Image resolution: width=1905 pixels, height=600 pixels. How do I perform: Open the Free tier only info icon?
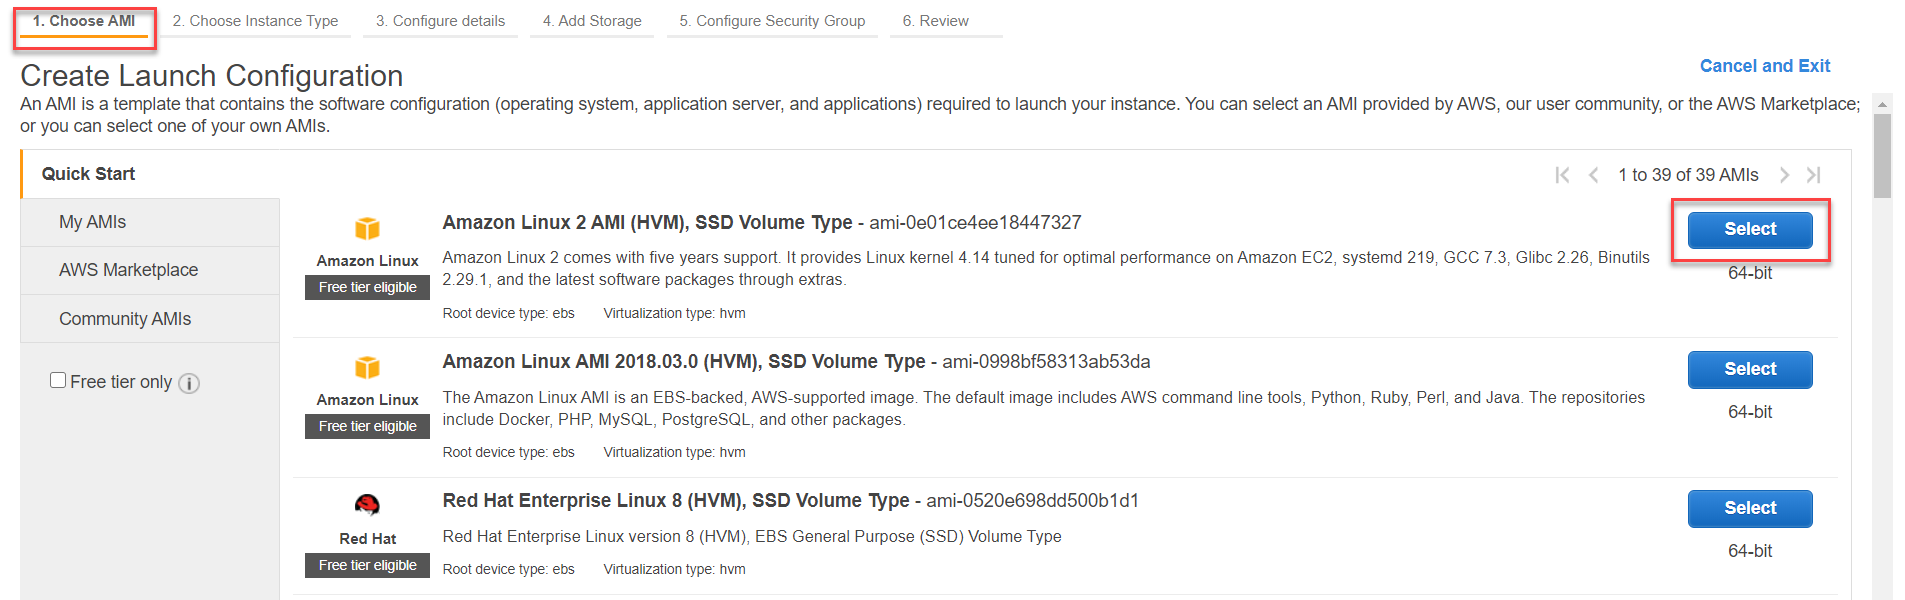tap(189, 383)
